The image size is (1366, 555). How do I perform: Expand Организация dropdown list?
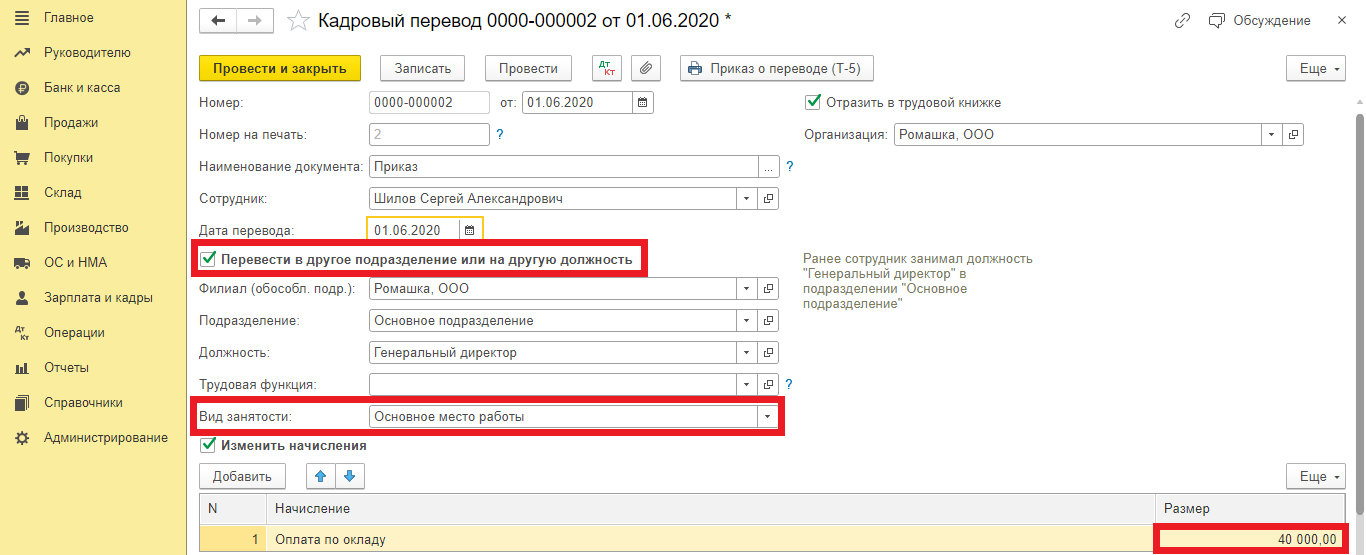1271,134
